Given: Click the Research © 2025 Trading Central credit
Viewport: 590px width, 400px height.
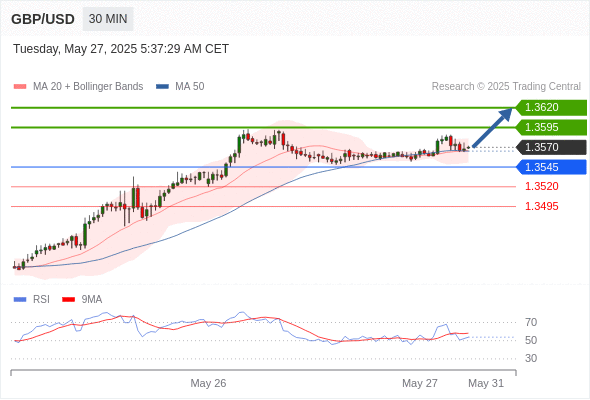Looking at the screenshot, I should click(506, 87).
